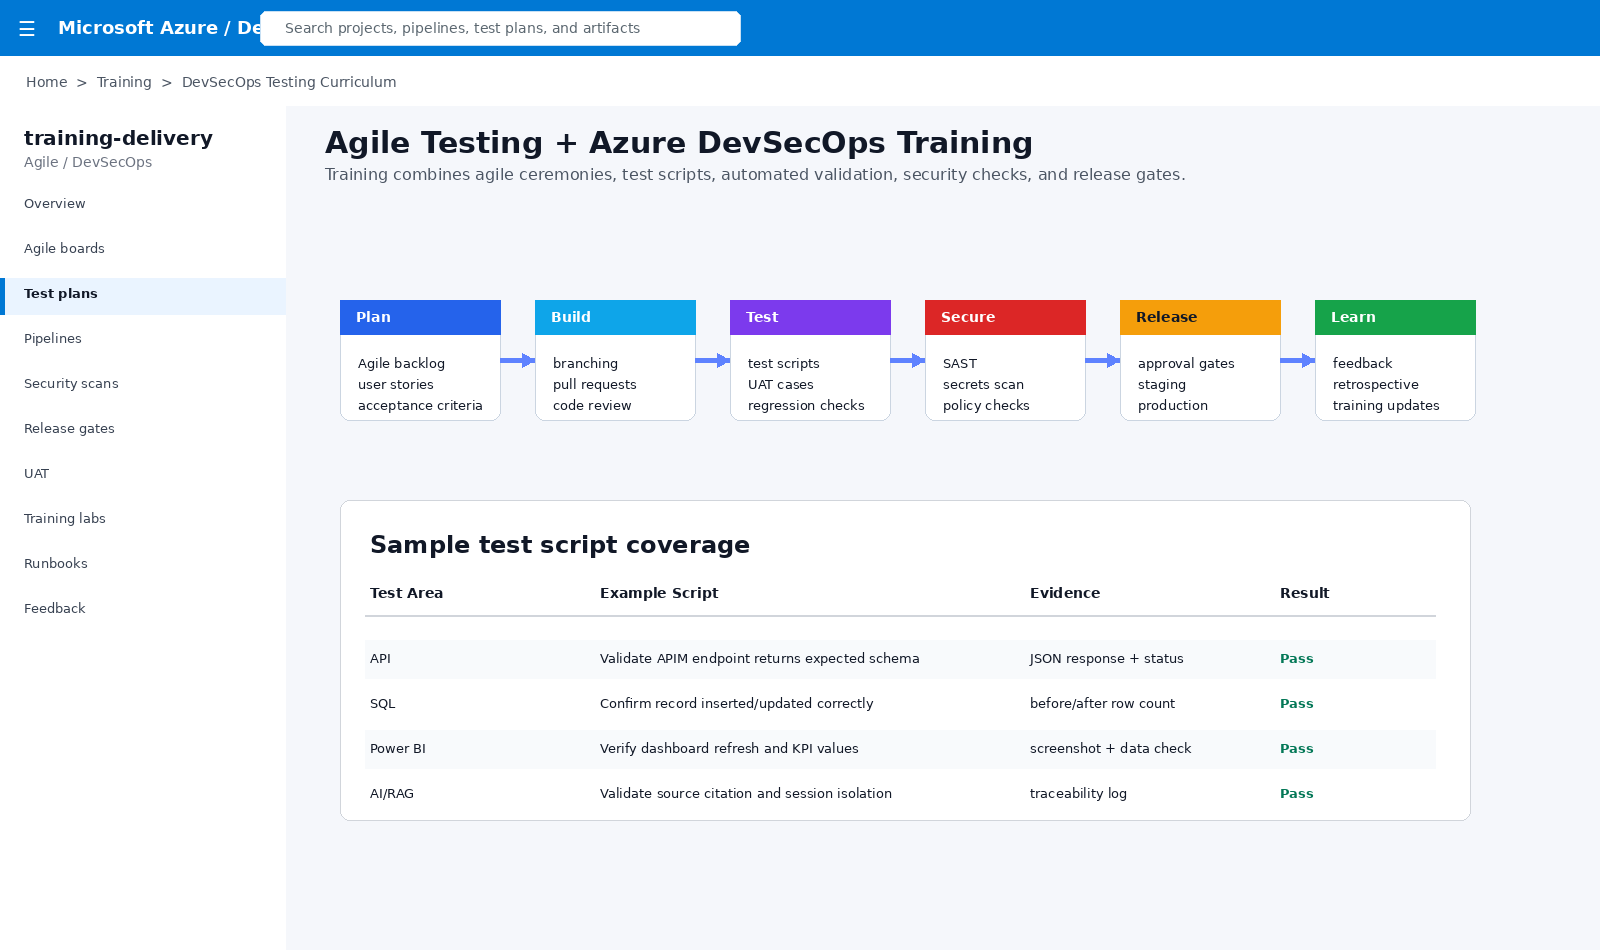Image resolution: width=1600 pixels, height=950 pixels.
Task: Open Training labs sidebar item
Action: 143,519
